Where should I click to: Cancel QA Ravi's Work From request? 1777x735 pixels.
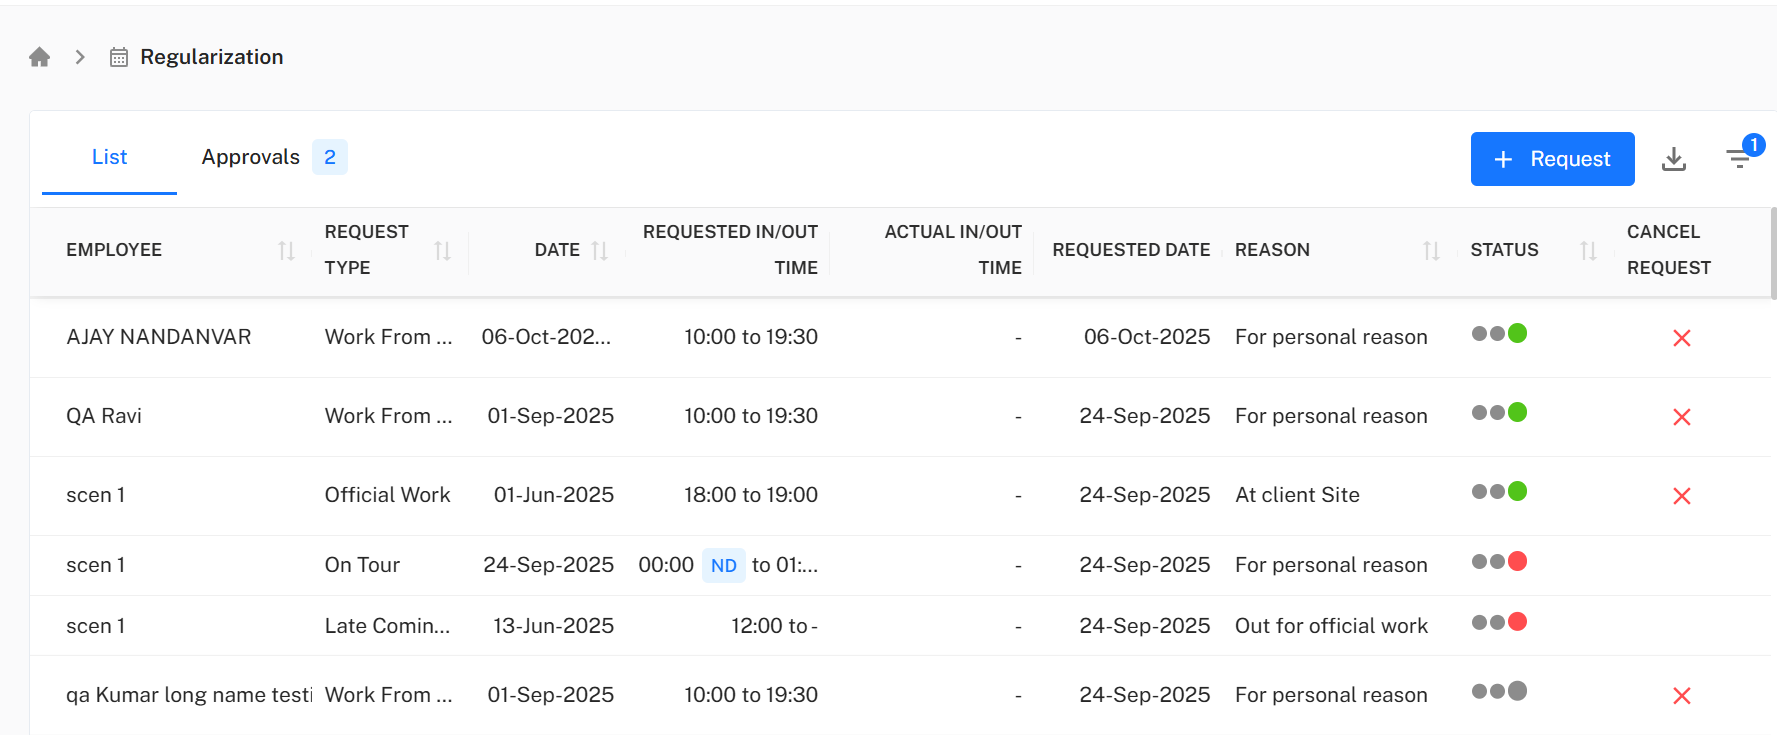click(1682, 417)
